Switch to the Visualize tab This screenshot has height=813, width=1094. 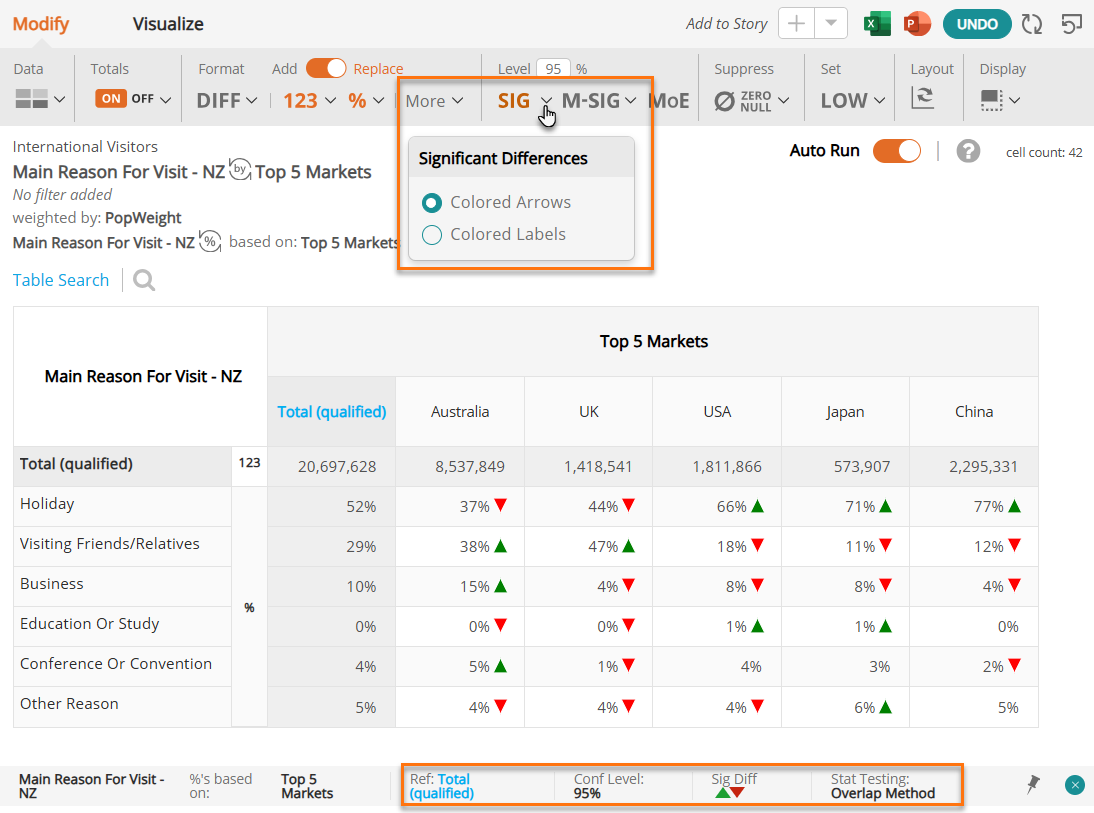(x=168, y=24)
